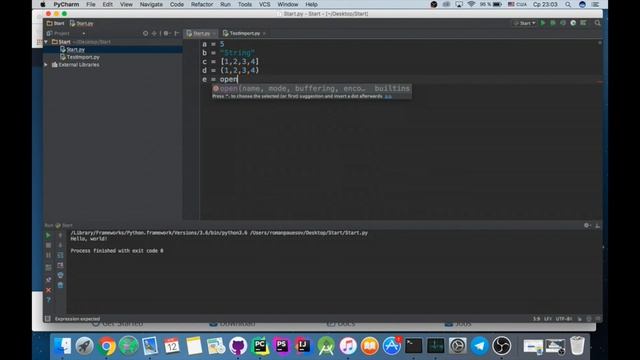Close the TestImport.py editor tab
Viewport: 640px width, 360px height.
[x=264, y=33]
